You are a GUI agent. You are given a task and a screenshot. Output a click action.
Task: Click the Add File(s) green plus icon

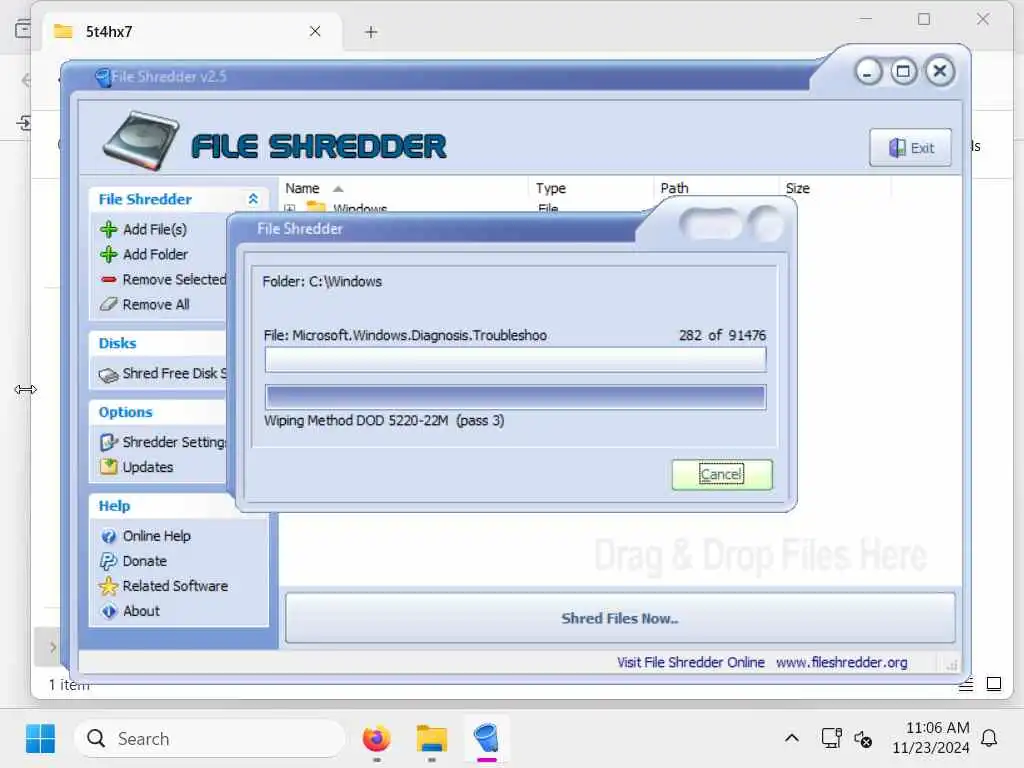(108, 229)
